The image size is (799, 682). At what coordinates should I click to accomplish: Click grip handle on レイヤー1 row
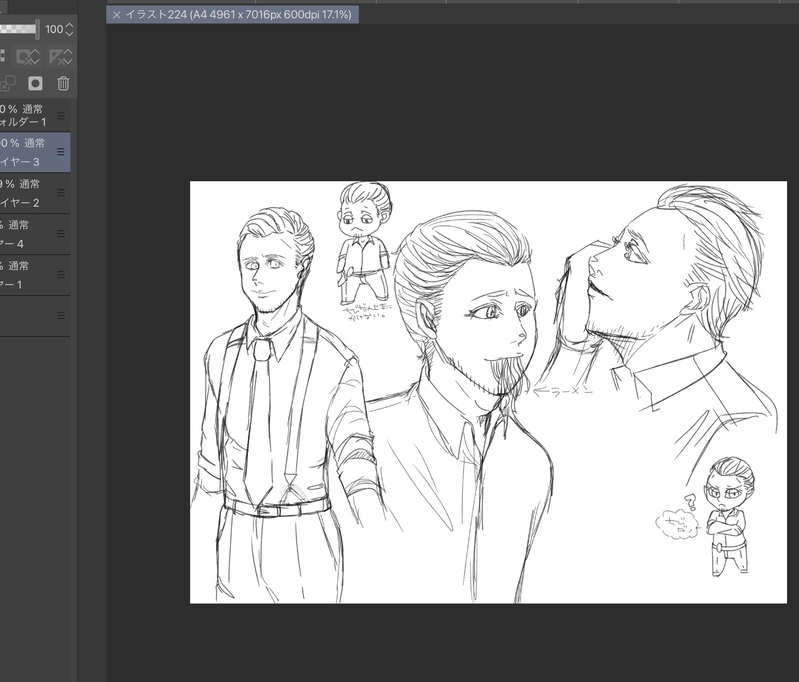(61, 275)
